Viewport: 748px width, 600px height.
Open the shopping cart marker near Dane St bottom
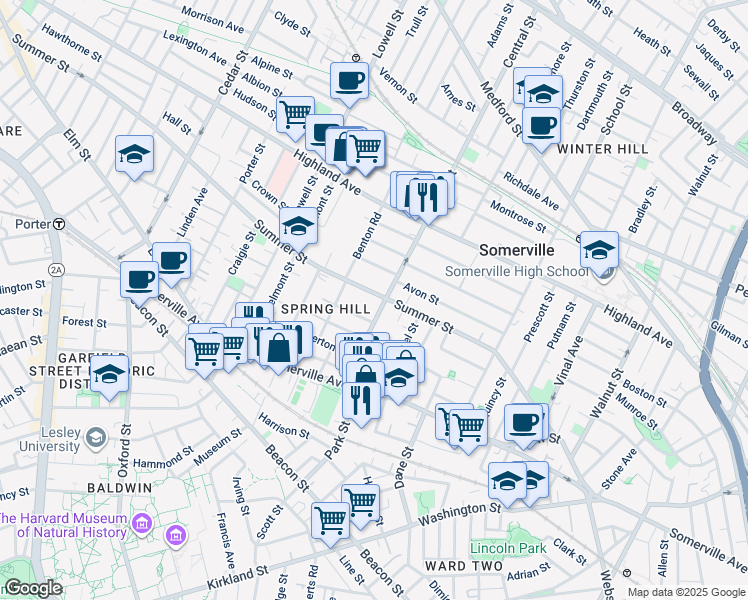point(361,503)
